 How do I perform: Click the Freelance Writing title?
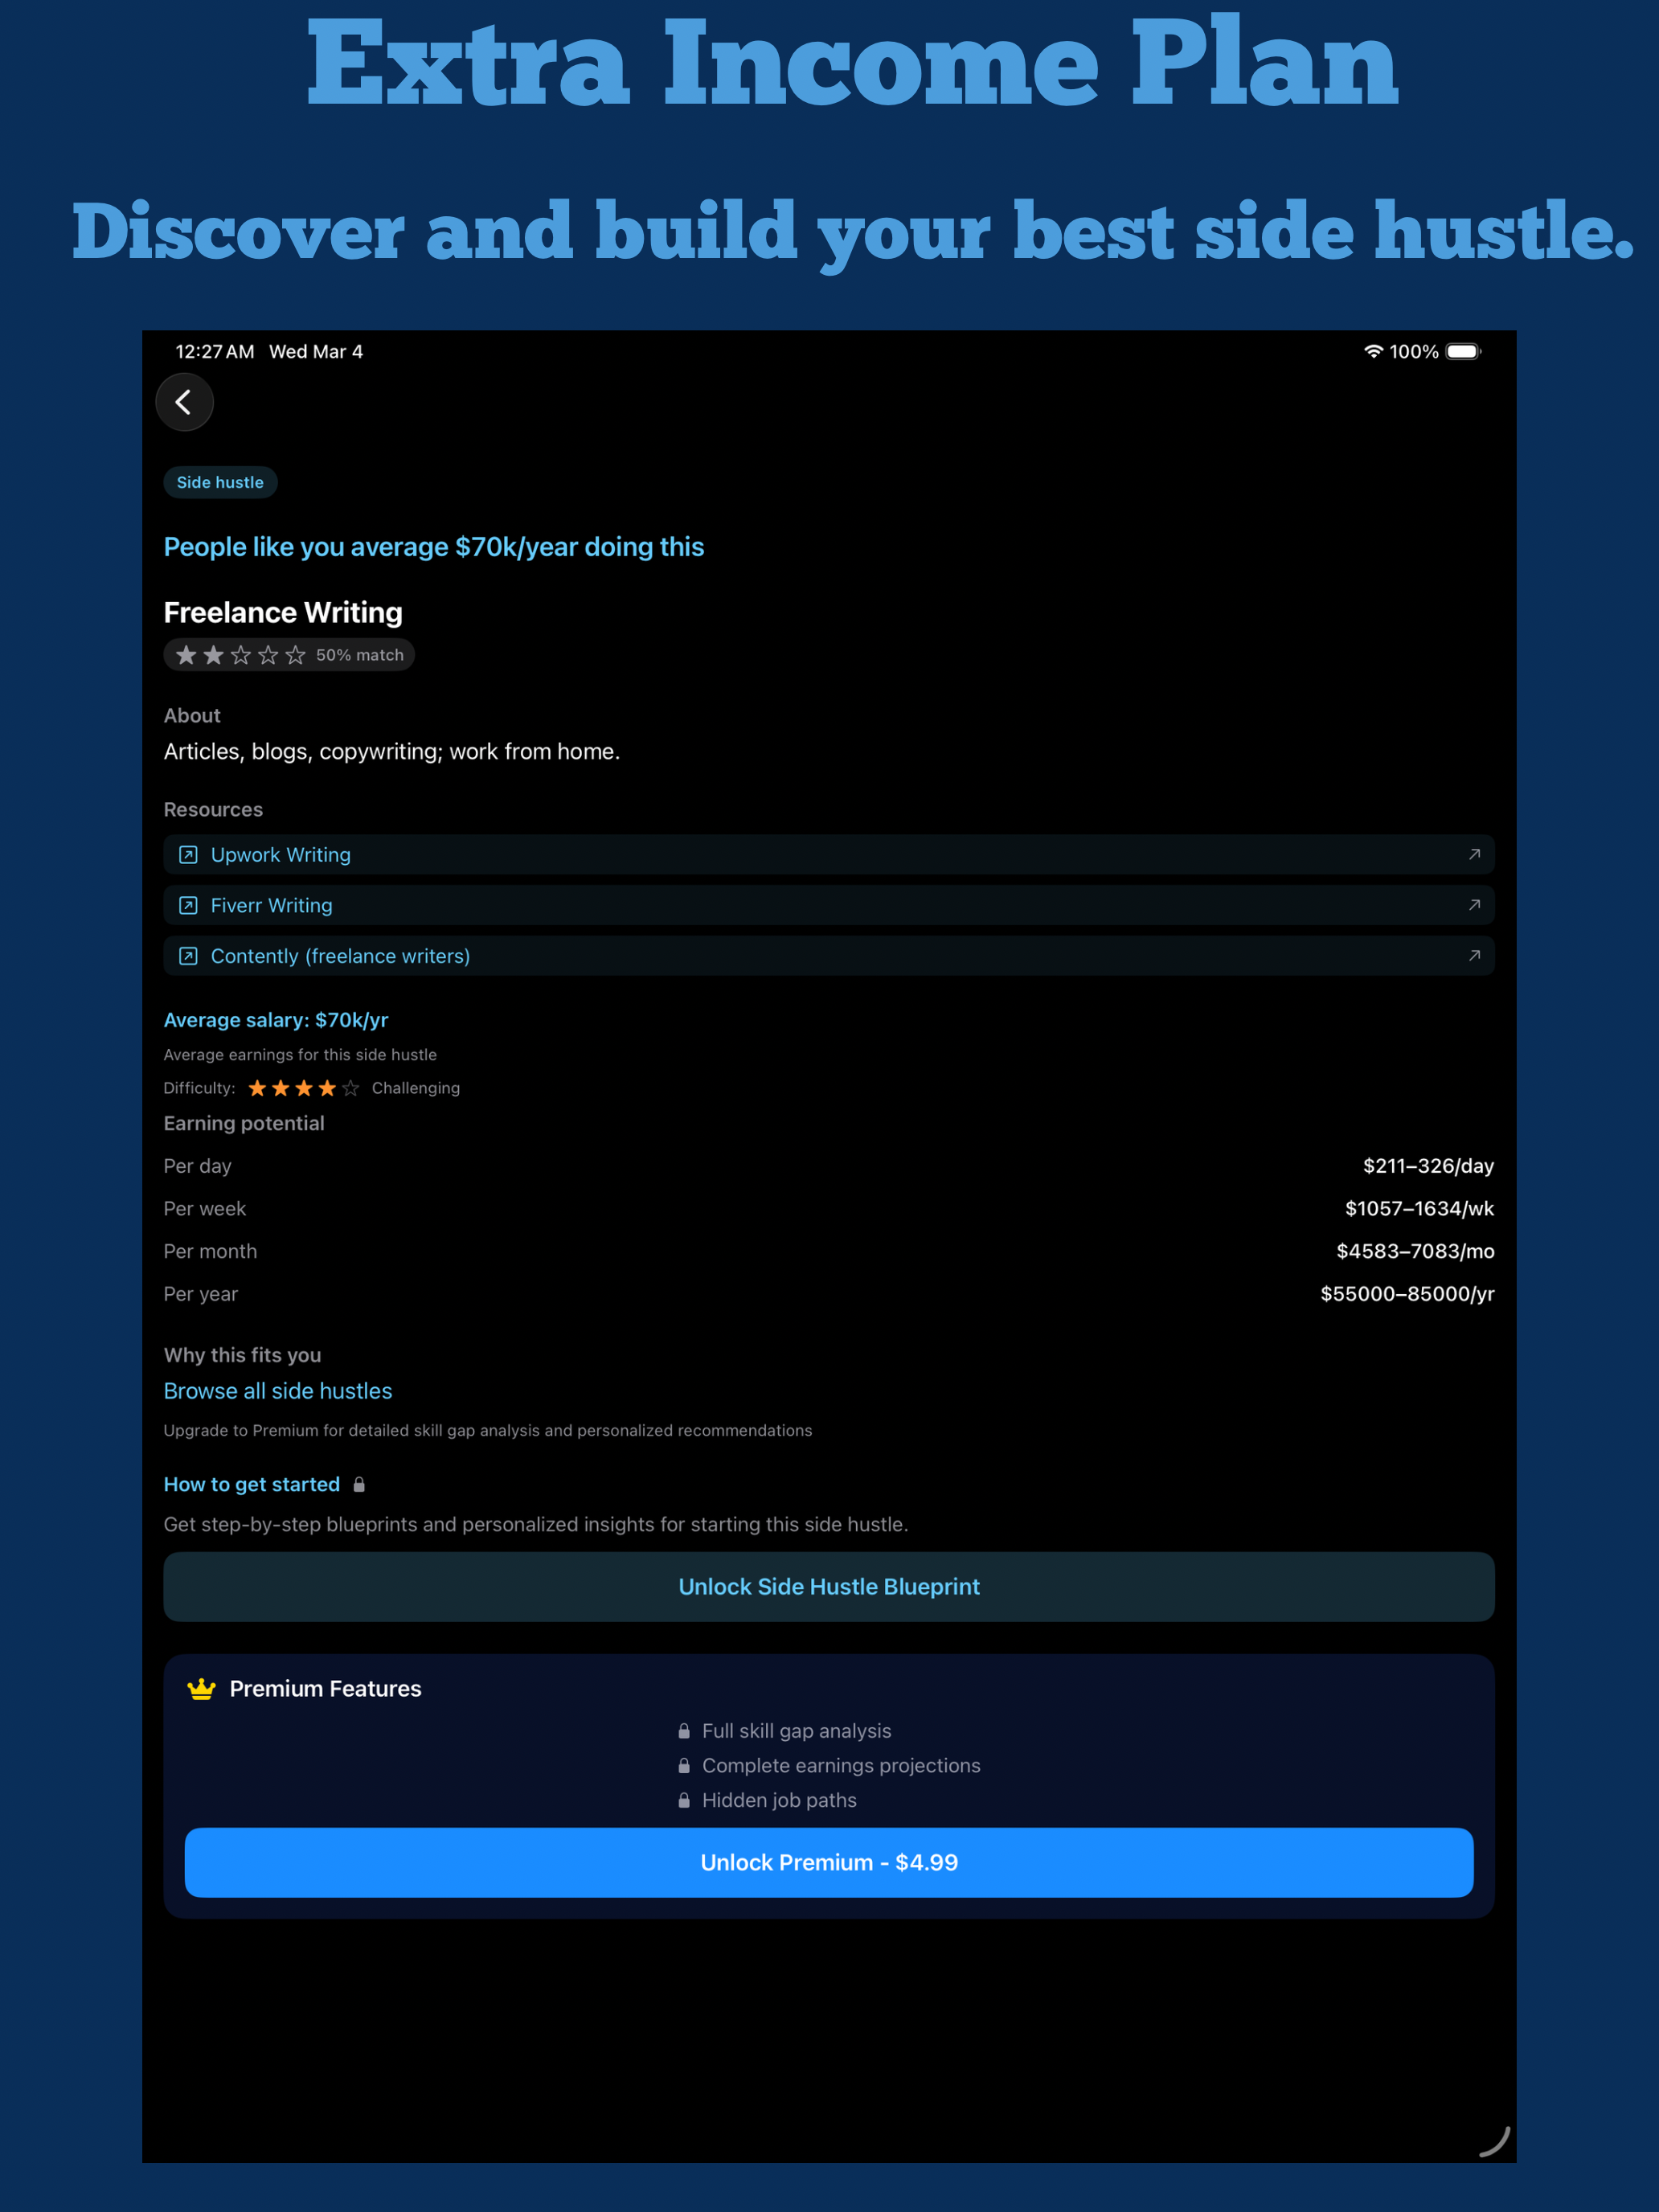(283, 612)
